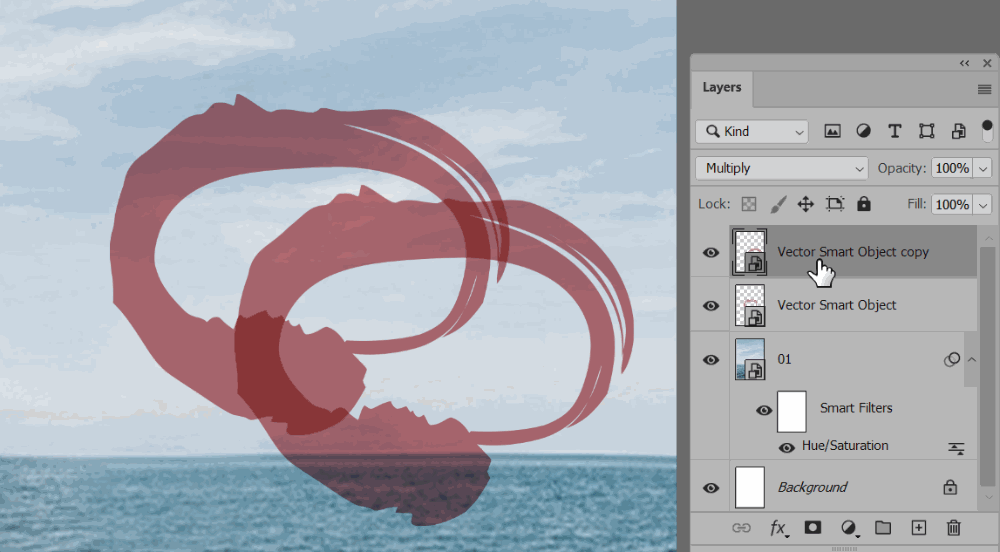
Task: Add a layer mask icon
Action: coord(812,527)
